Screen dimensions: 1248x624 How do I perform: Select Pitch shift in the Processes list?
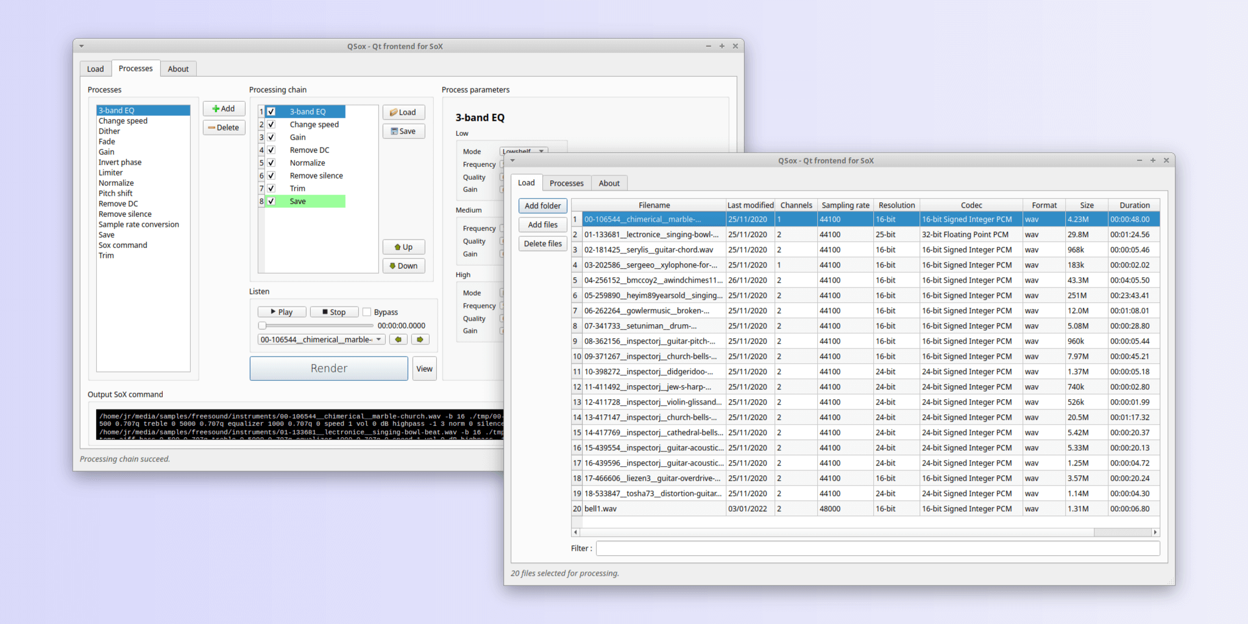(x=143, y=193)
